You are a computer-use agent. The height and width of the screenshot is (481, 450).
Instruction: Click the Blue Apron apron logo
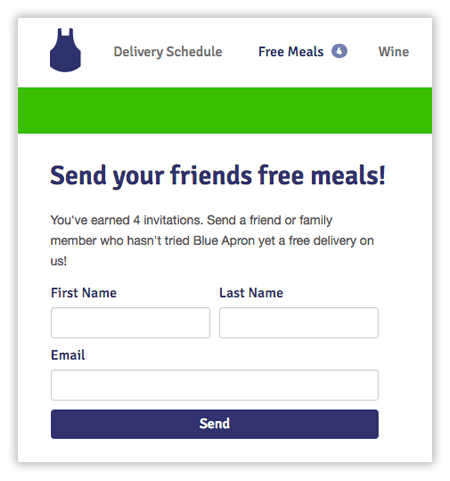pos(65,50)
